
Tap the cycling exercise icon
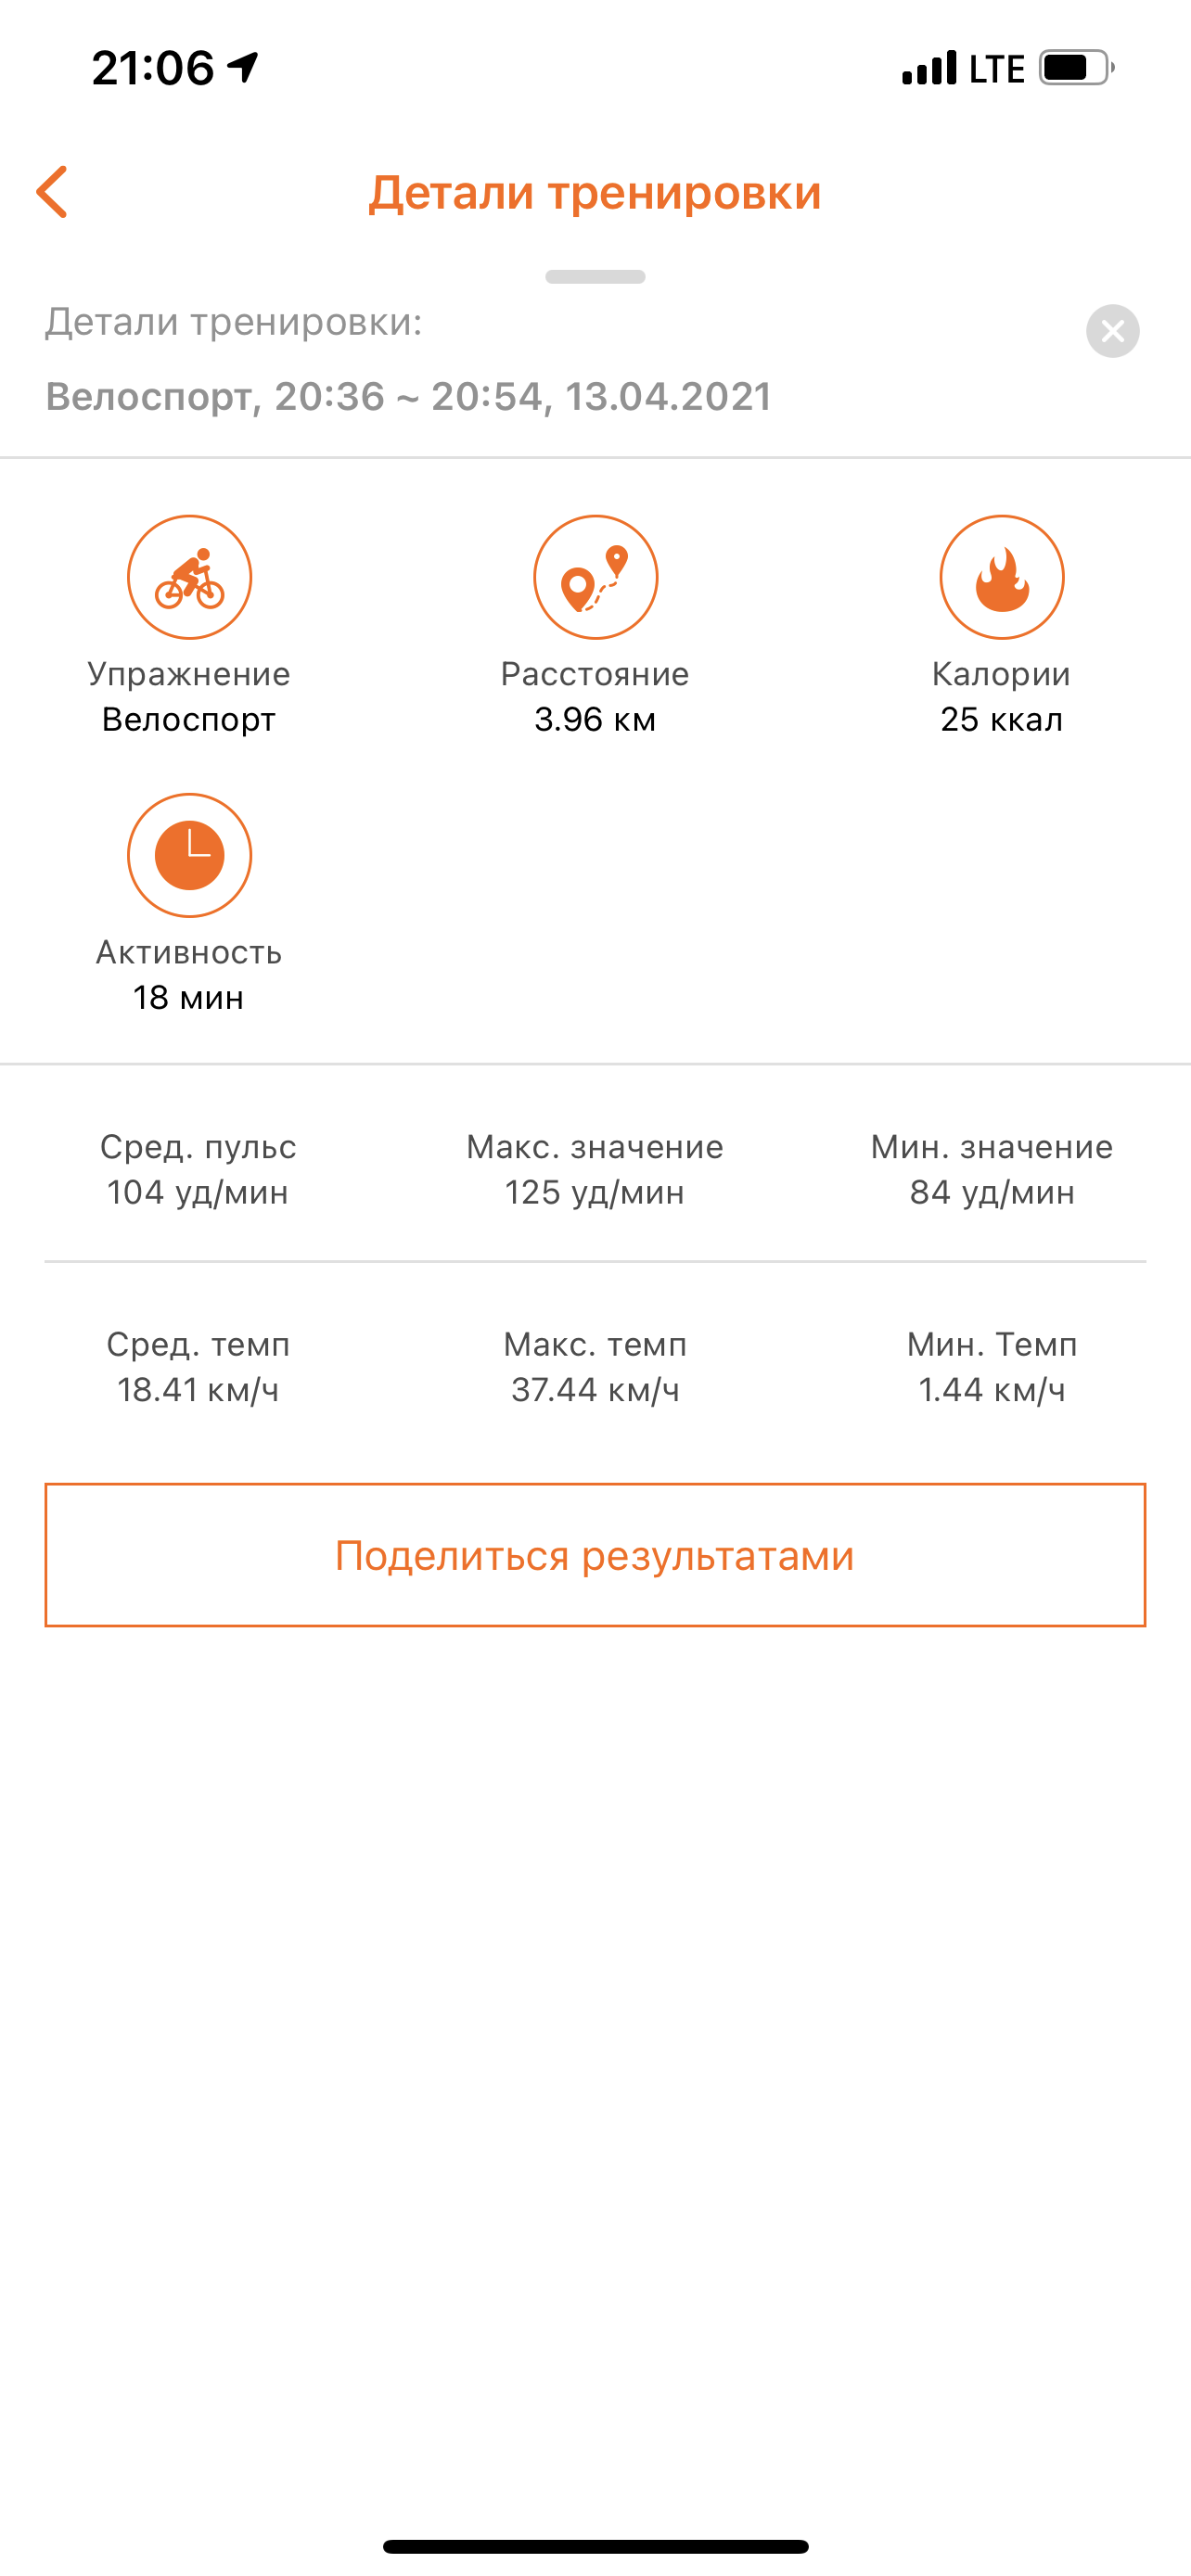189,577
